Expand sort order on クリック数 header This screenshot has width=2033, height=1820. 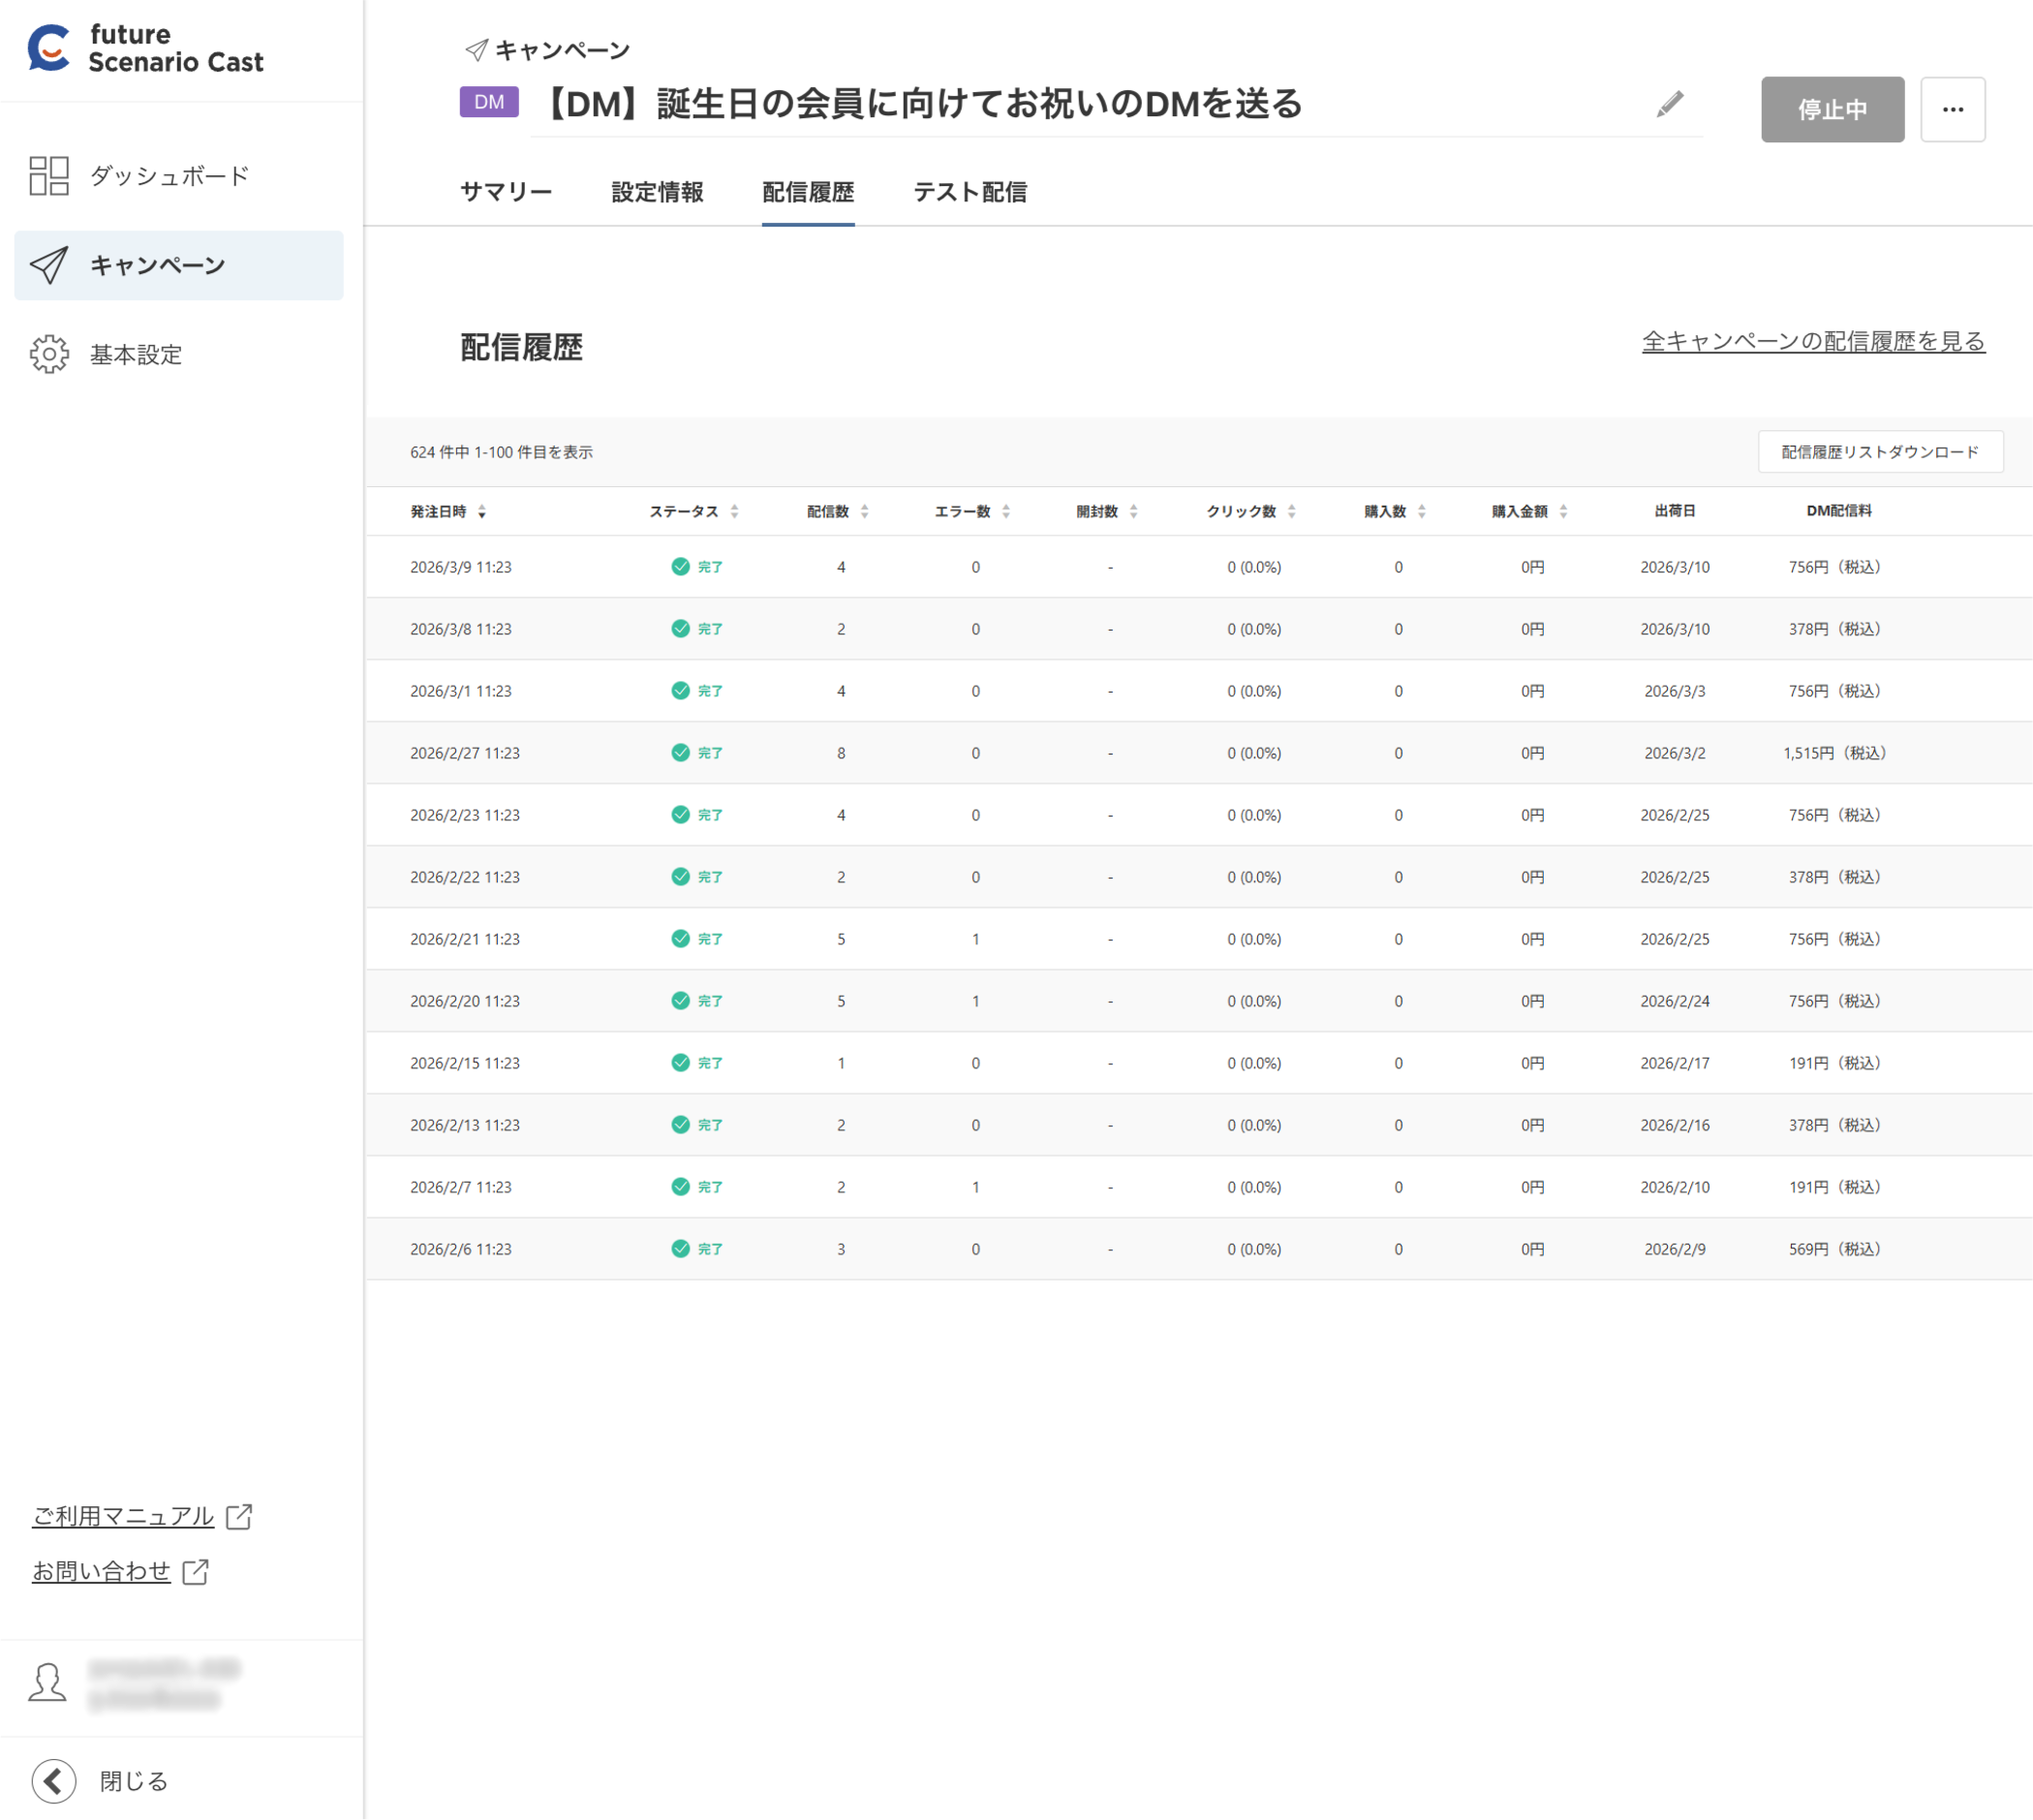[1294, 512]
